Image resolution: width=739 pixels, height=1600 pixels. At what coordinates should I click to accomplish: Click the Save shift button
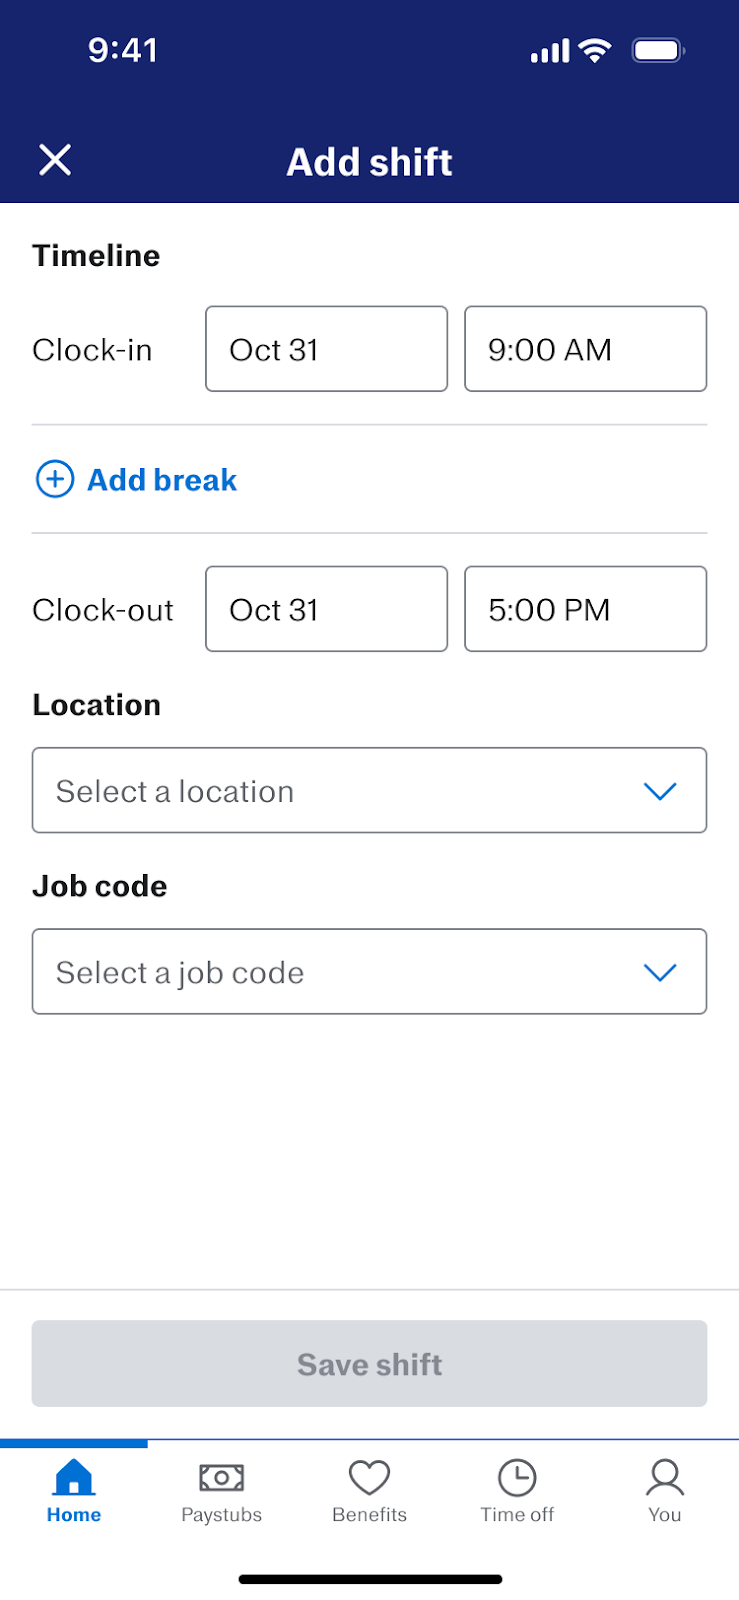point(369,1364)
